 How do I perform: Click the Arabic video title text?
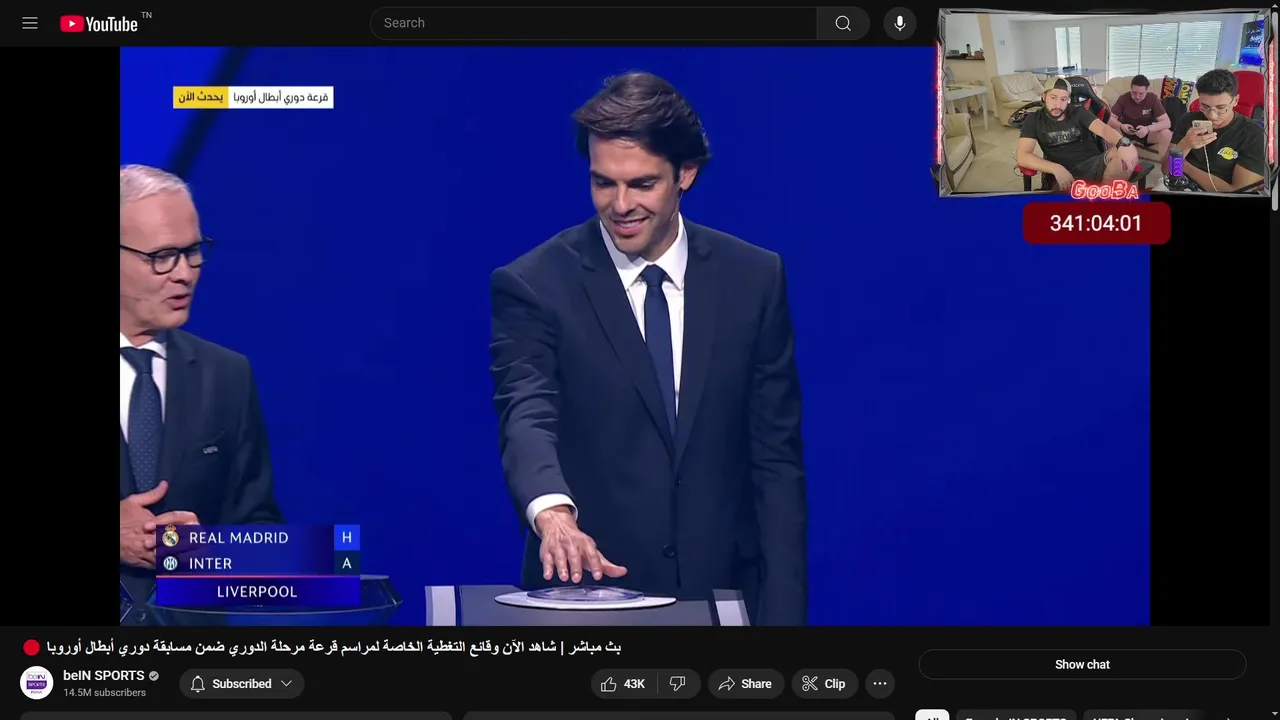(x=334, y=647)
